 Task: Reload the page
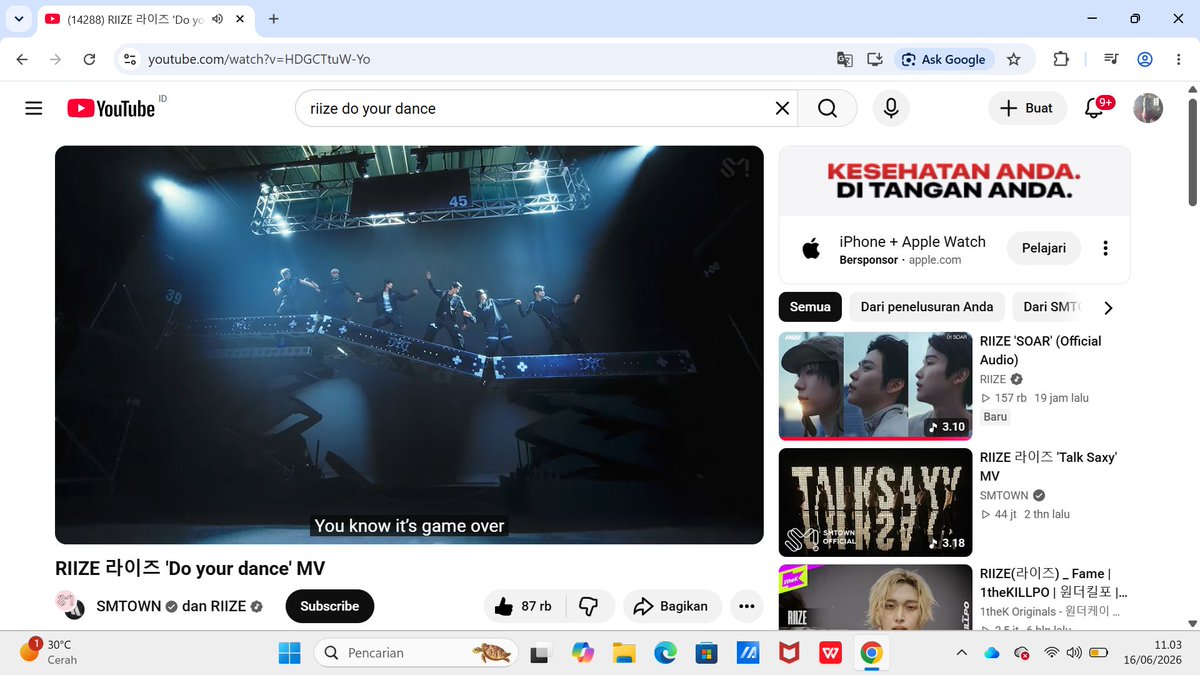[89, 59]
